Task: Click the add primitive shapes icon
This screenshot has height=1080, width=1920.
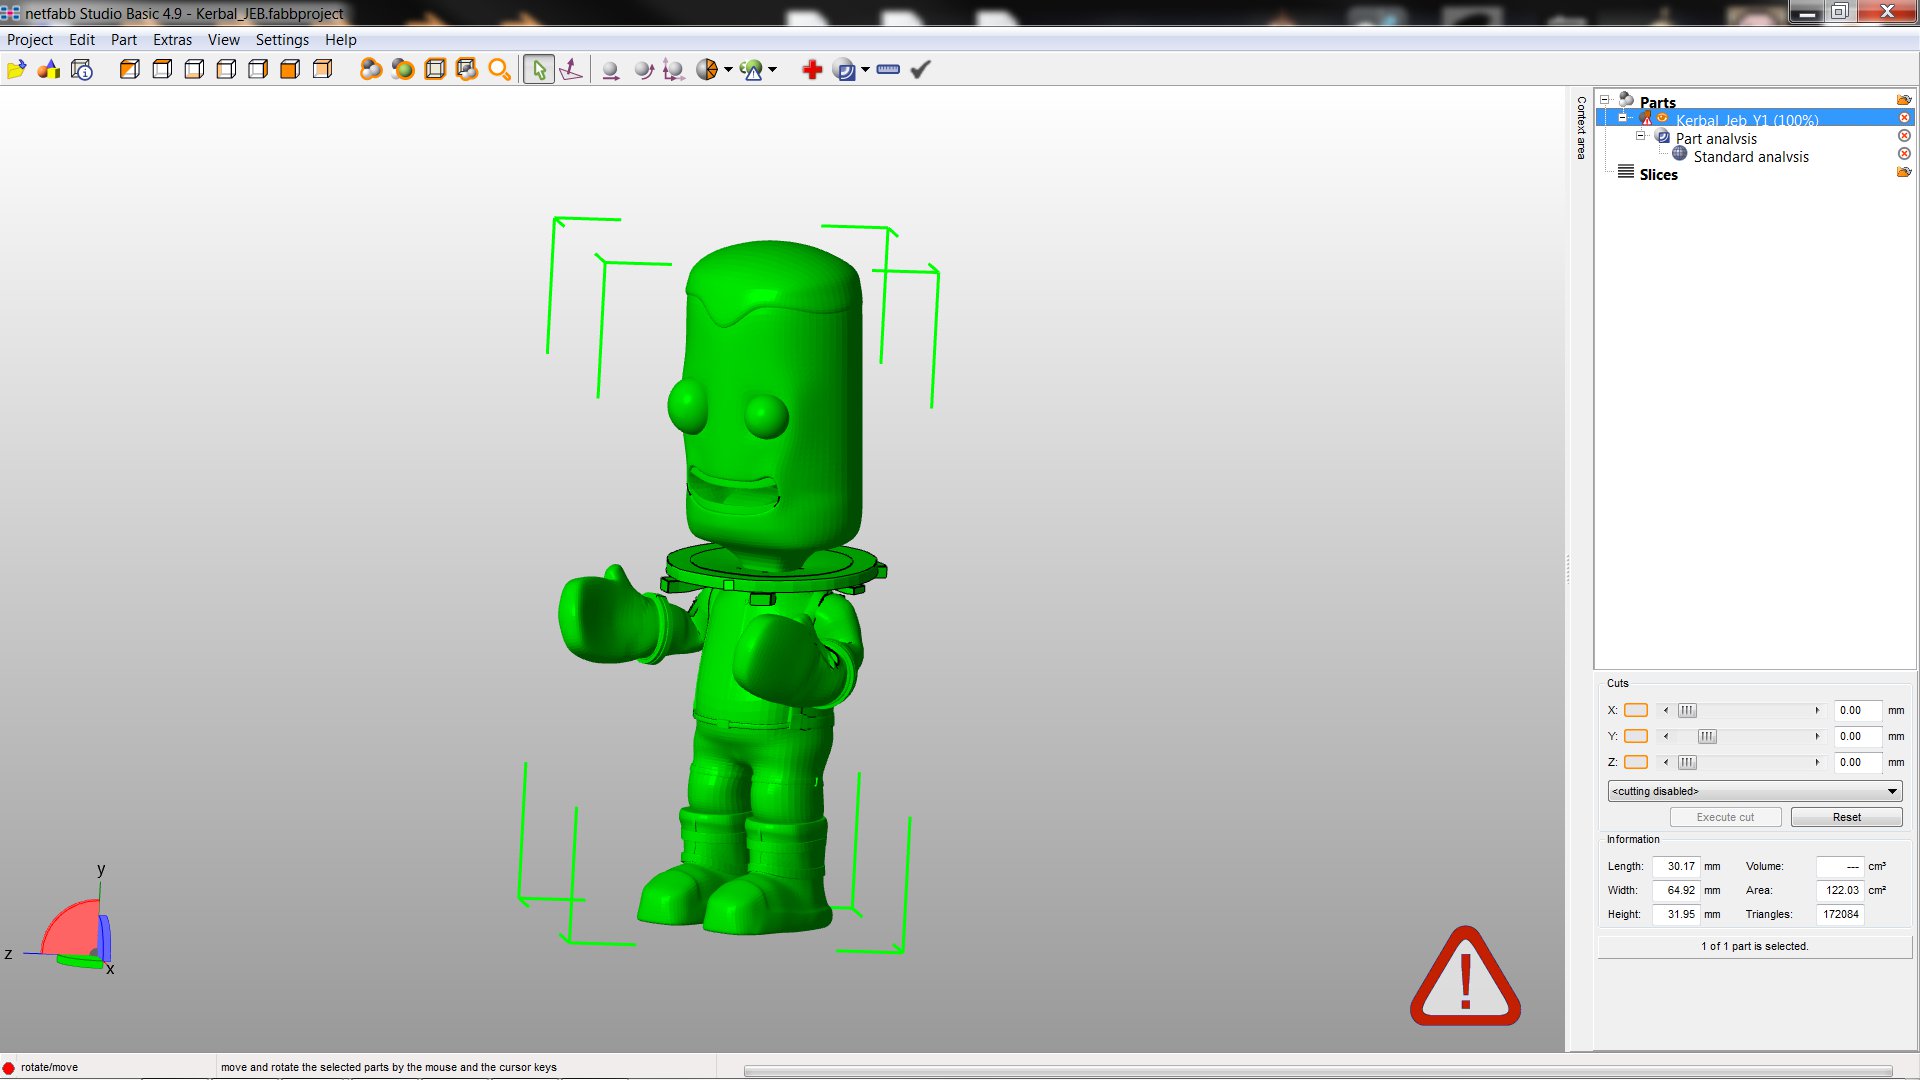Action: (x=49, y=70)
